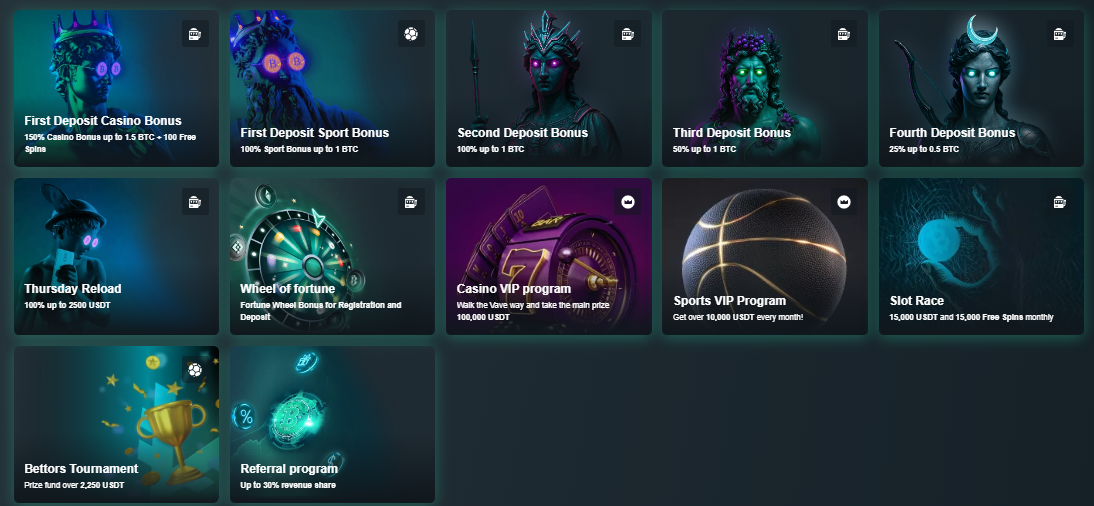The height and width of the screenshot is (506, 1094).
Task: Open Slot Race promotion title
Action: click(917, 301)
